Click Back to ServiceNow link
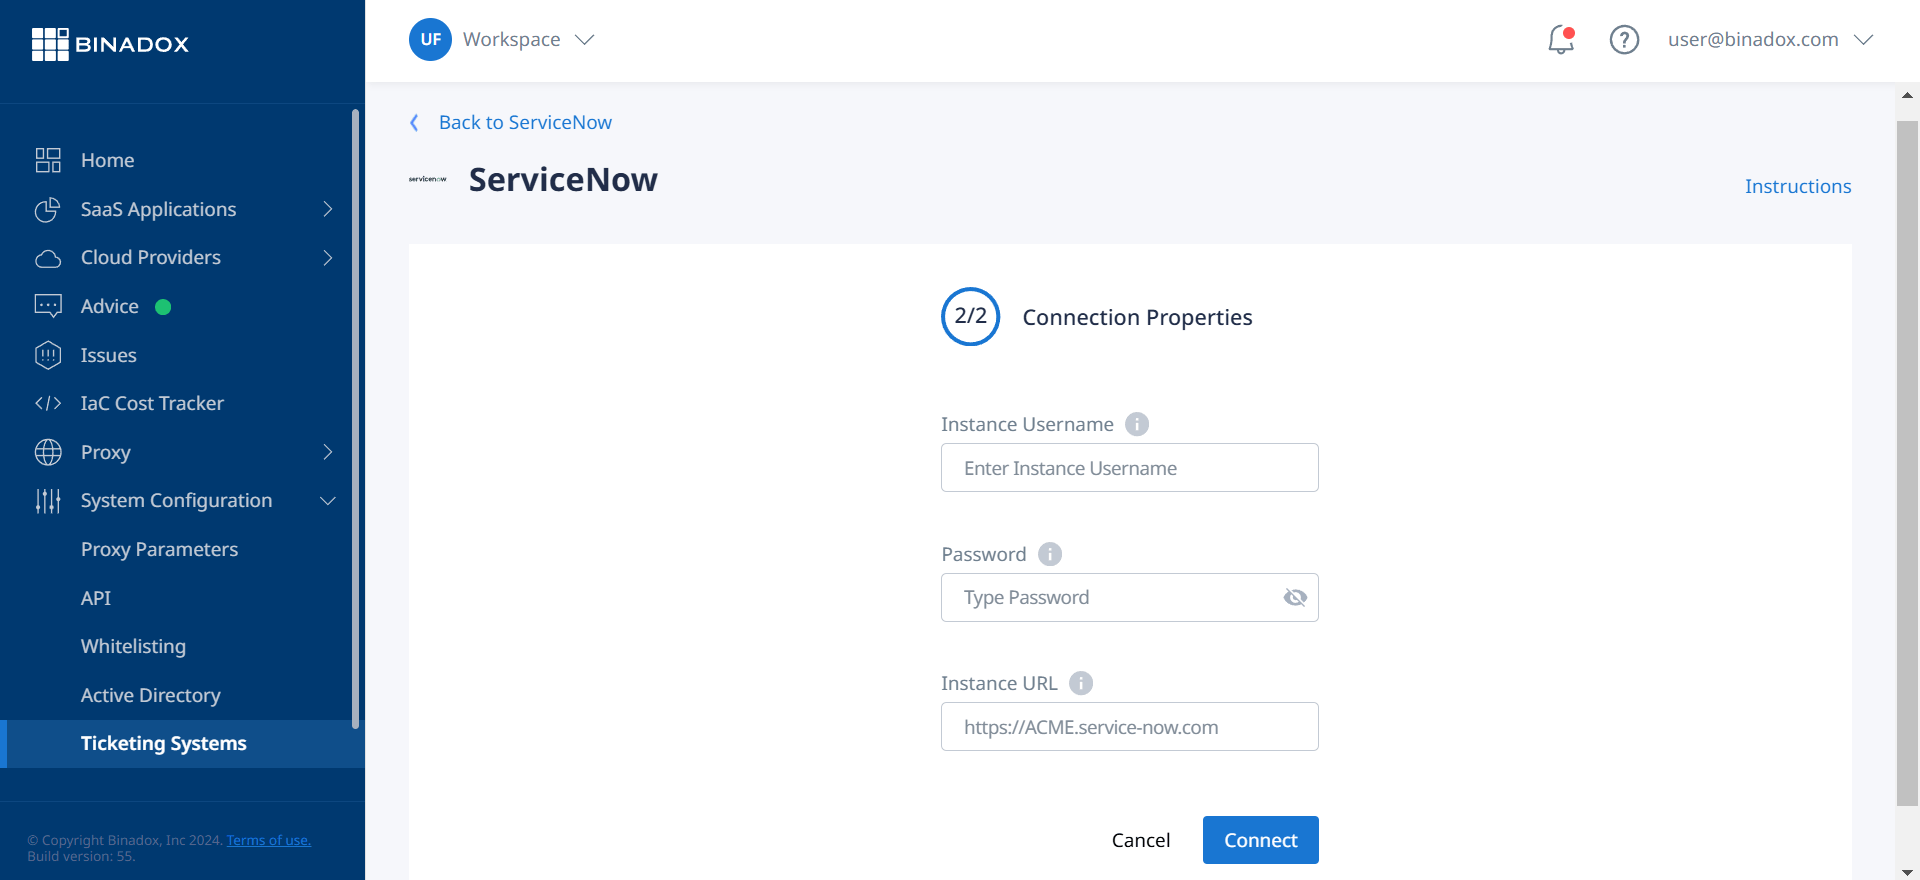This screenshot has height=880, width=1920. tap(525, 122)
